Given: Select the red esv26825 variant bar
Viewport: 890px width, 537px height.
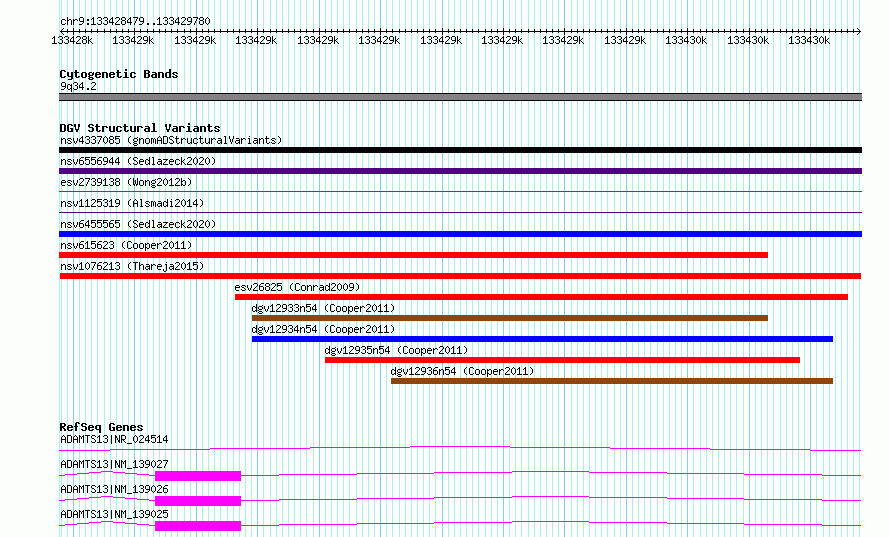Looking at the screenshot, I should [541, 297].
